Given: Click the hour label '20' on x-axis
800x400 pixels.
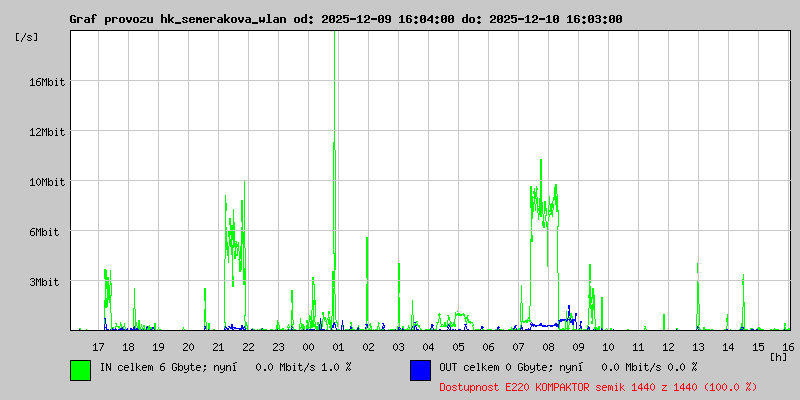Looking at the screenshot, I should pyautogui.click(x=188, y=347).
